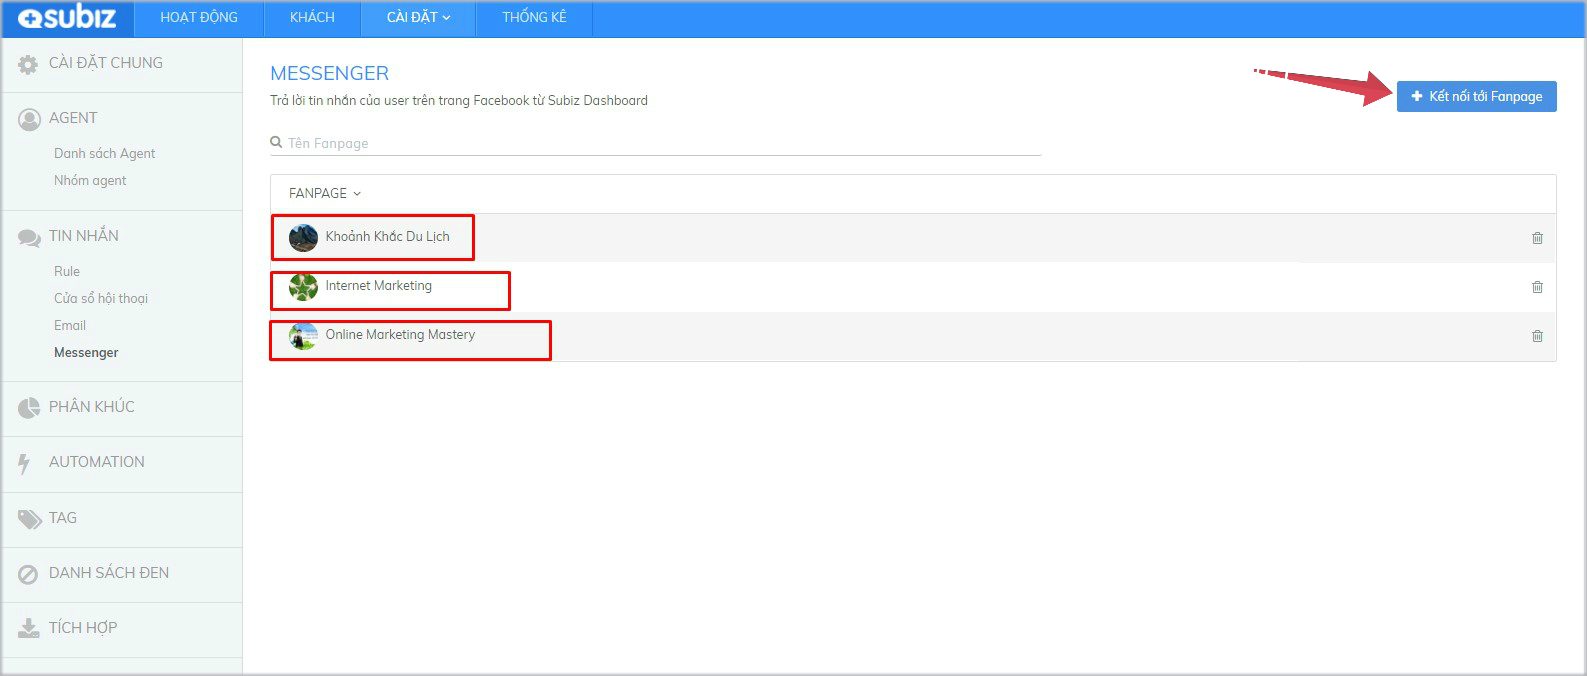1587x676 pixels.
Task: Open Cài Đặt Chung gear section
Action: (x=105, y=63)
